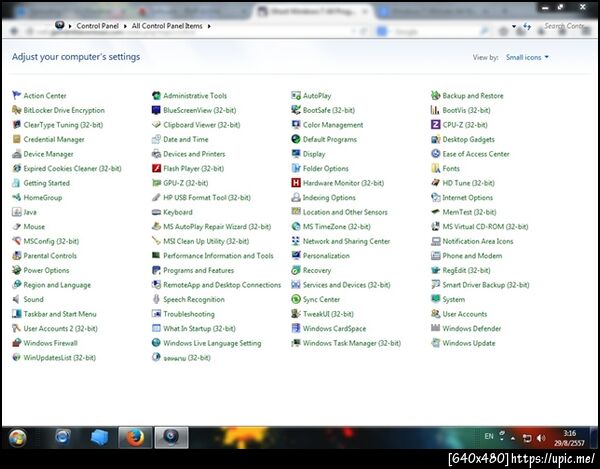Open WinUpdatesList (32-bit) link
The width and height of the screenshot is (600, 469).
(60, 357)
